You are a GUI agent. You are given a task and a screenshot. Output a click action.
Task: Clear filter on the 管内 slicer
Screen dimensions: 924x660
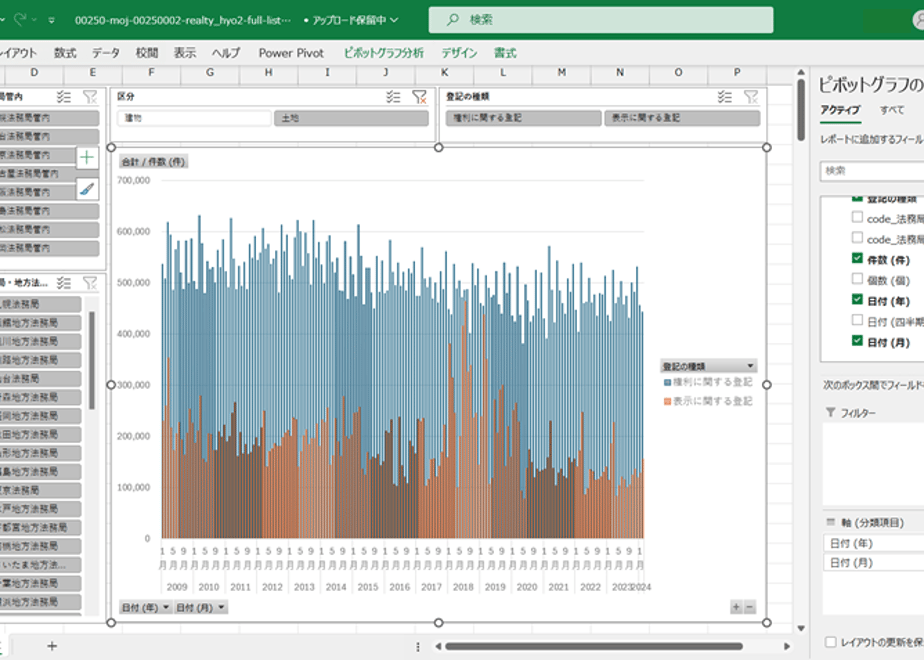tap(90, 97)
